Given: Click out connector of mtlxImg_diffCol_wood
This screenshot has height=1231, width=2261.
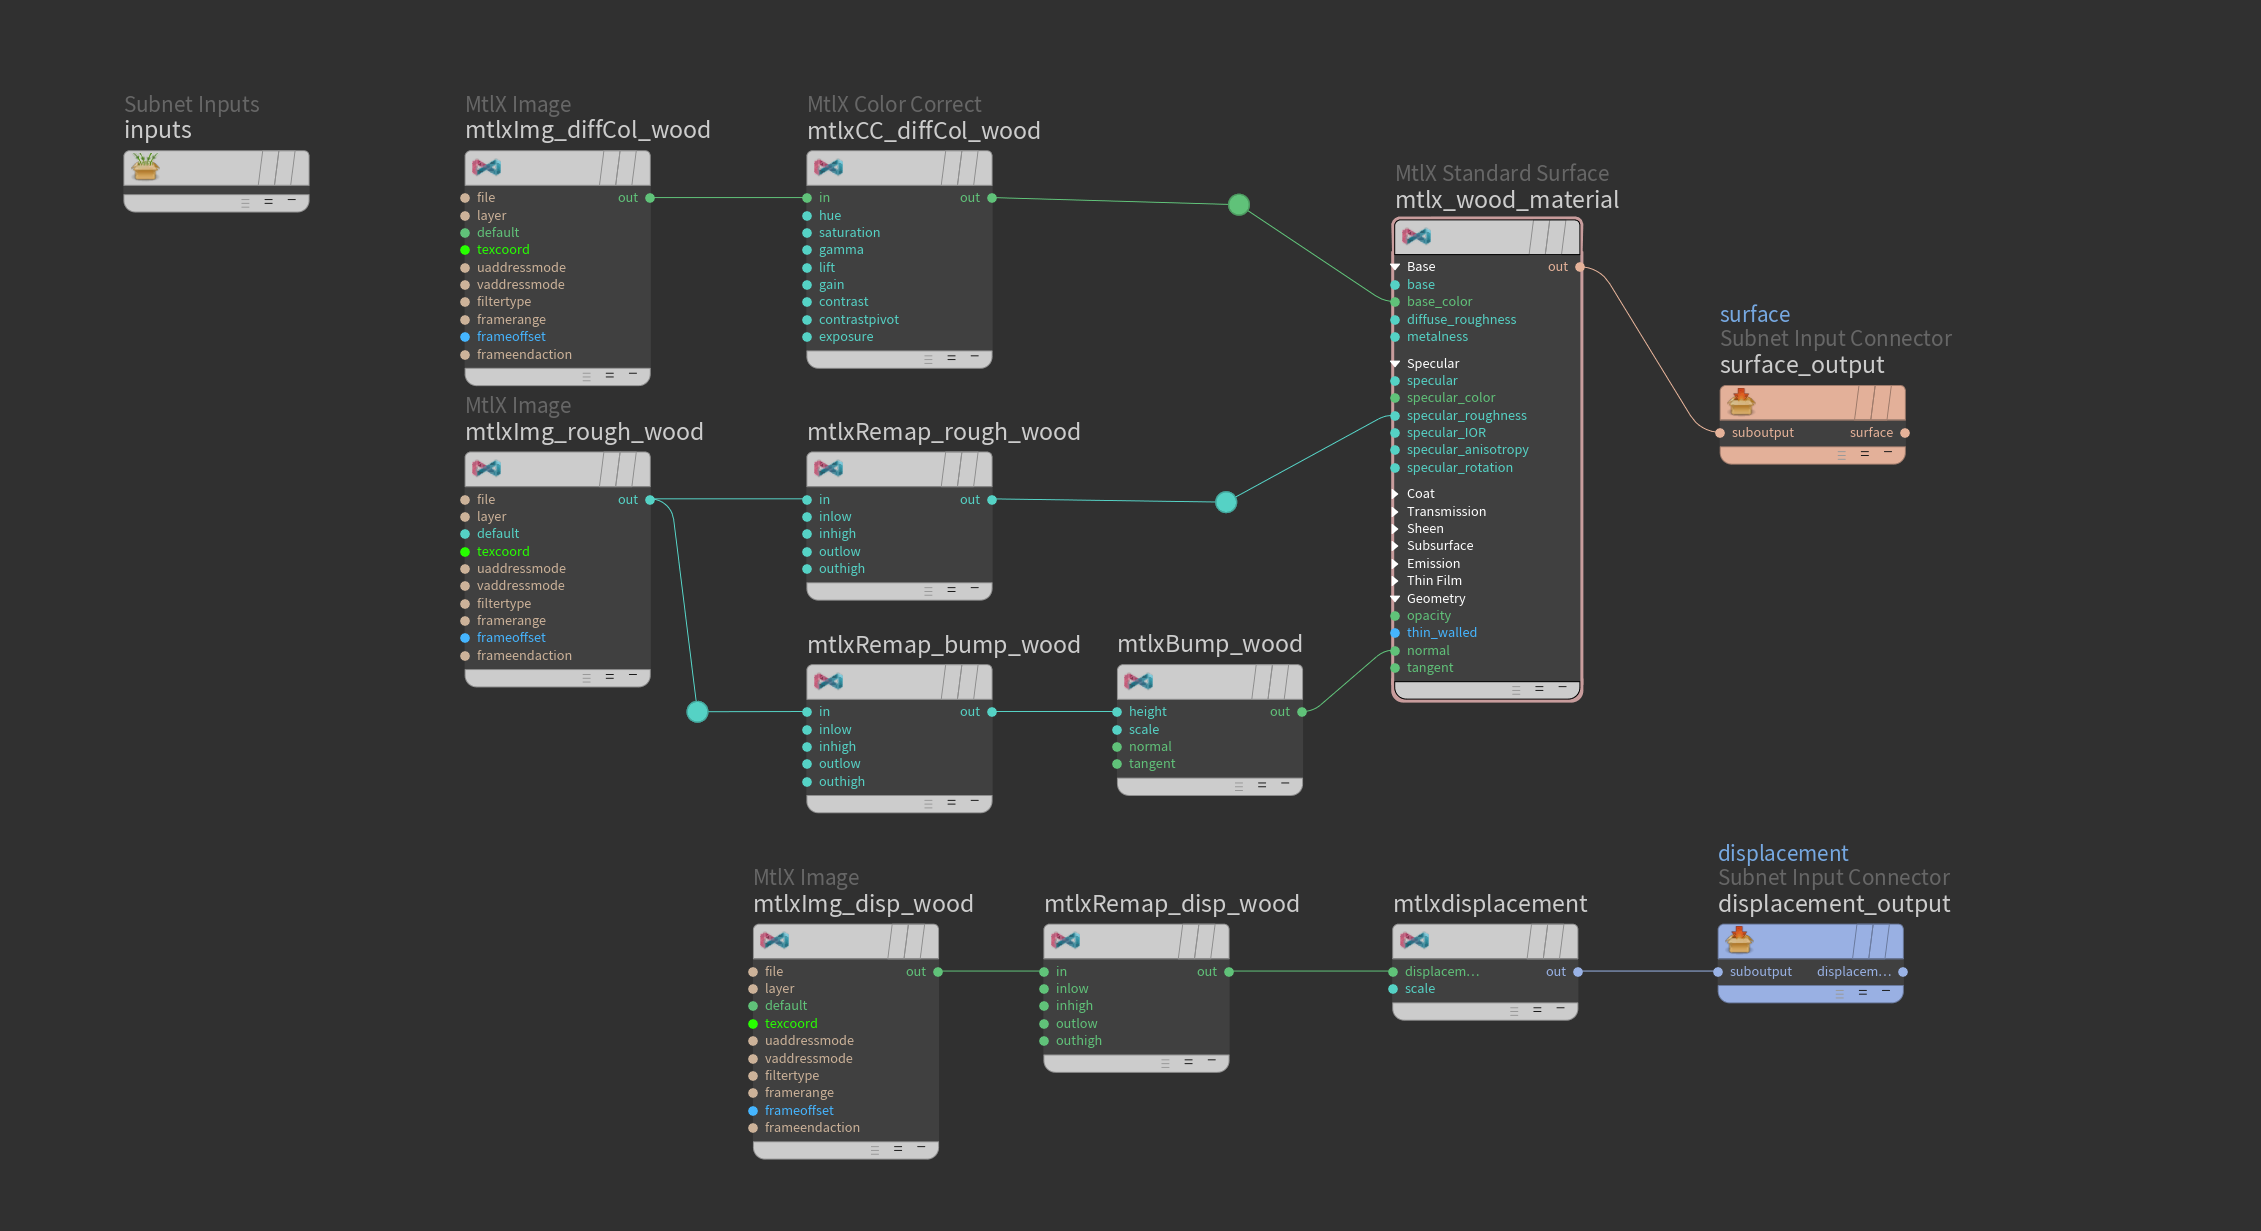Looking at the screenshot, I should tap(650, 198).
